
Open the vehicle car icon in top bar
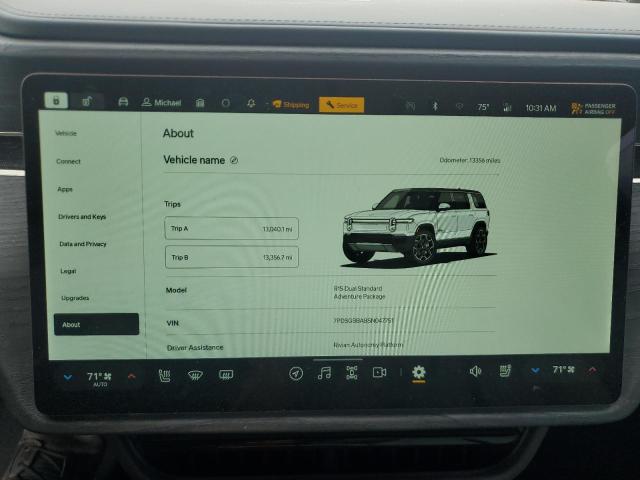coord(123,102)
